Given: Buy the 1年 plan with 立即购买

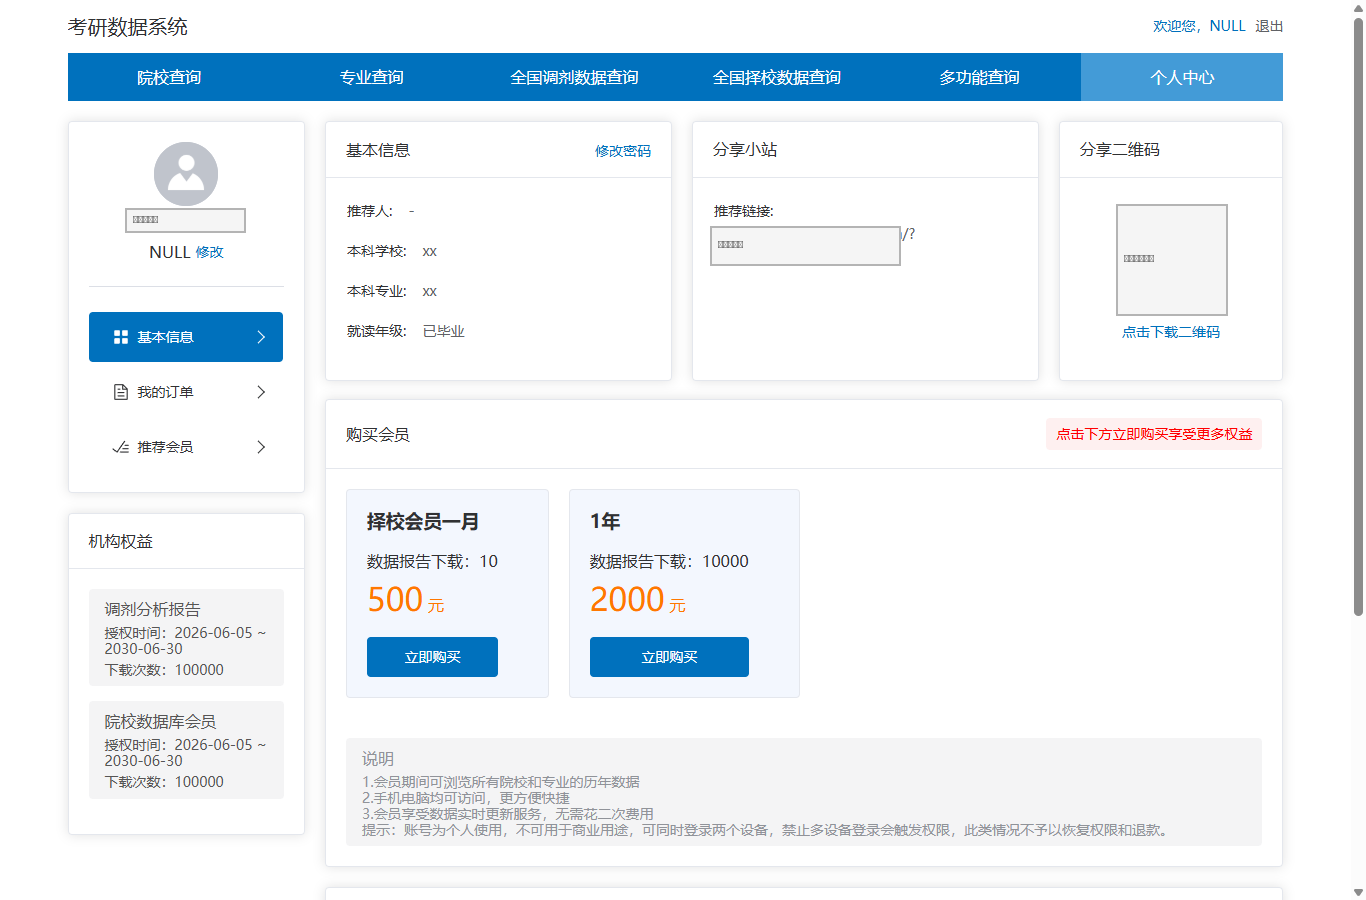Looking at the screenshot, I should [x=669, y=657].
